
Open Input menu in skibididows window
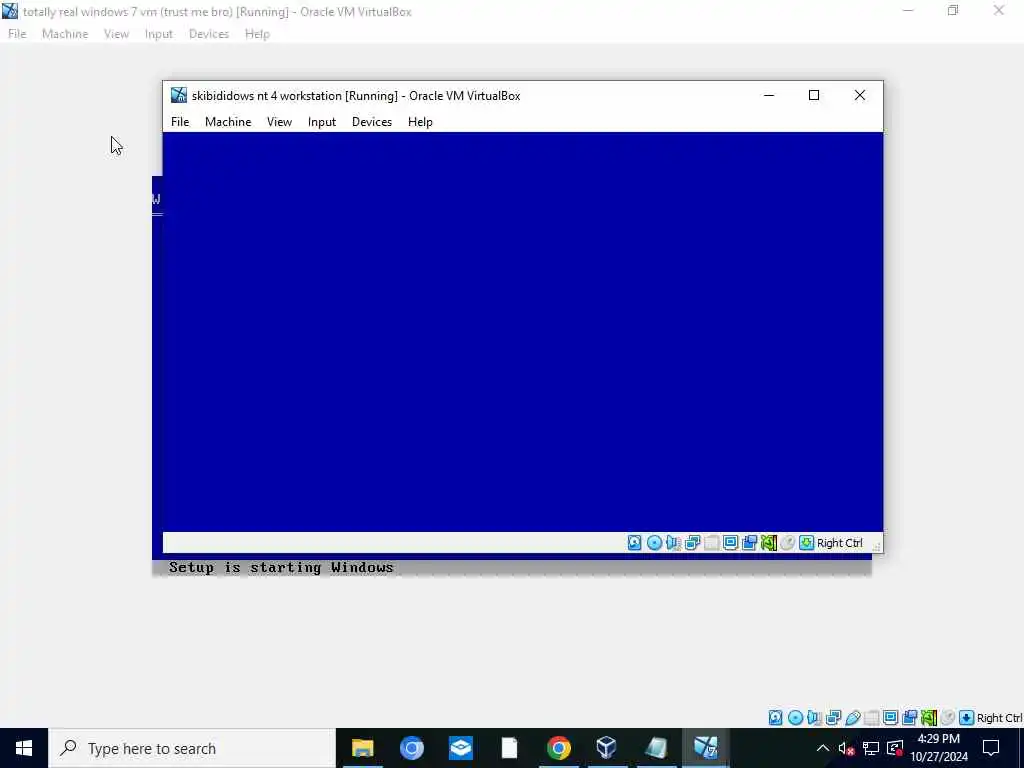click(x=322, y=122)
